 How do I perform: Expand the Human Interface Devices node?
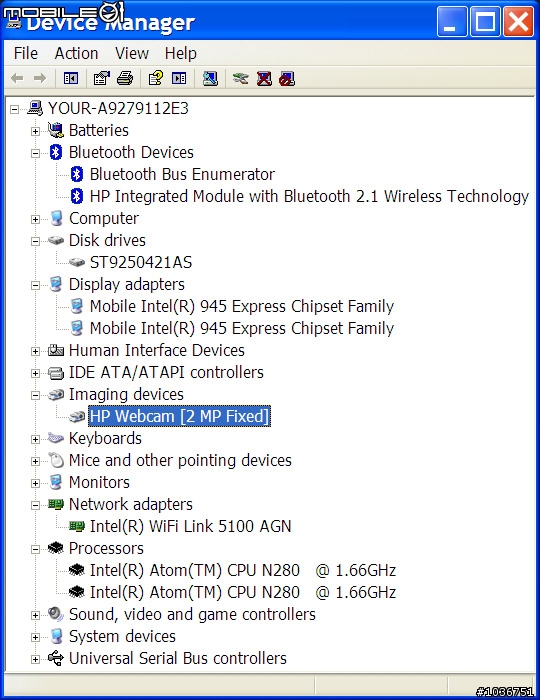(35, 351)
